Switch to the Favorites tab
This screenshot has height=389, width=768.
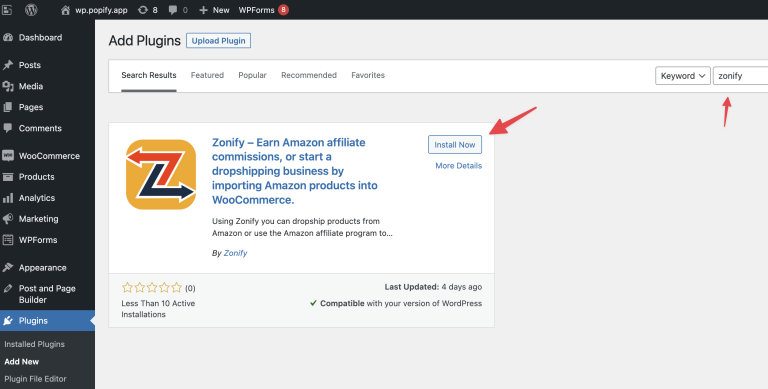coord(368,75)
